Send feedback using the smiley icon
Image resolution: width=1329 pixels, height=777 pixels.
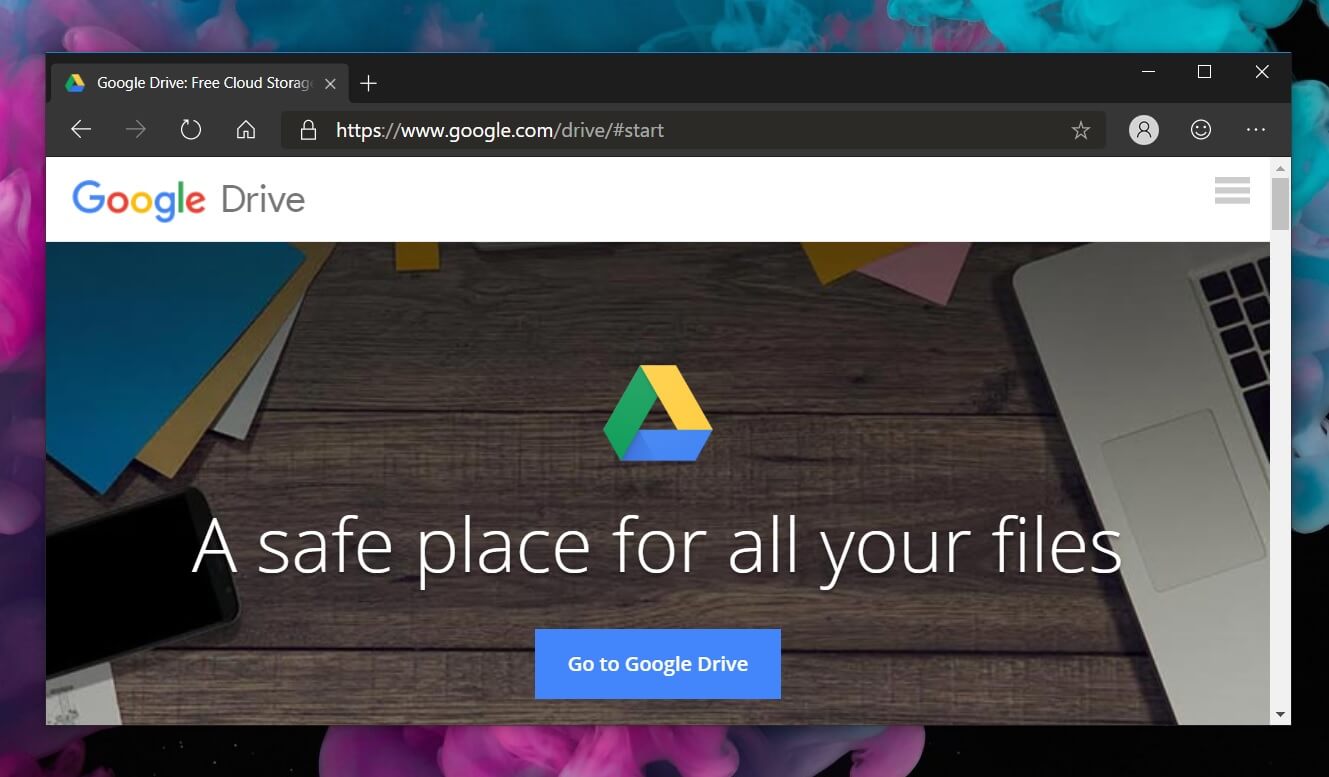(1201, 130)
